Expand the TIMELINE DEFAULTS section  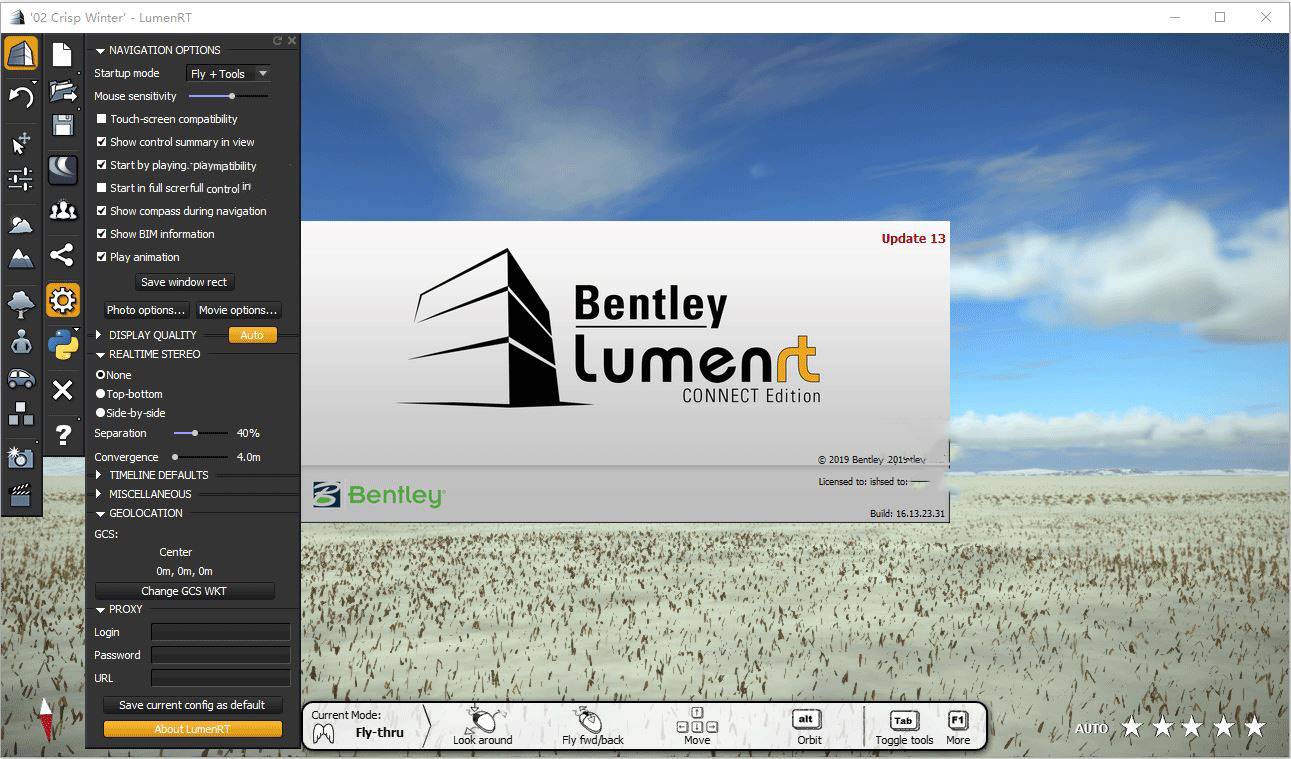click(99, 475)
